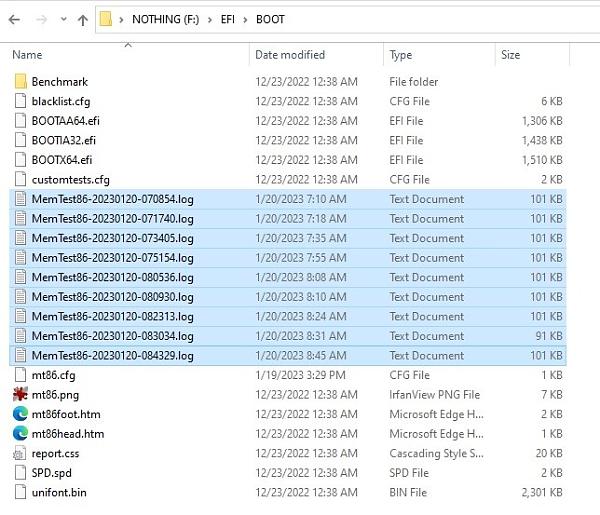Select file name customtests.cfg

click(70, 179)
